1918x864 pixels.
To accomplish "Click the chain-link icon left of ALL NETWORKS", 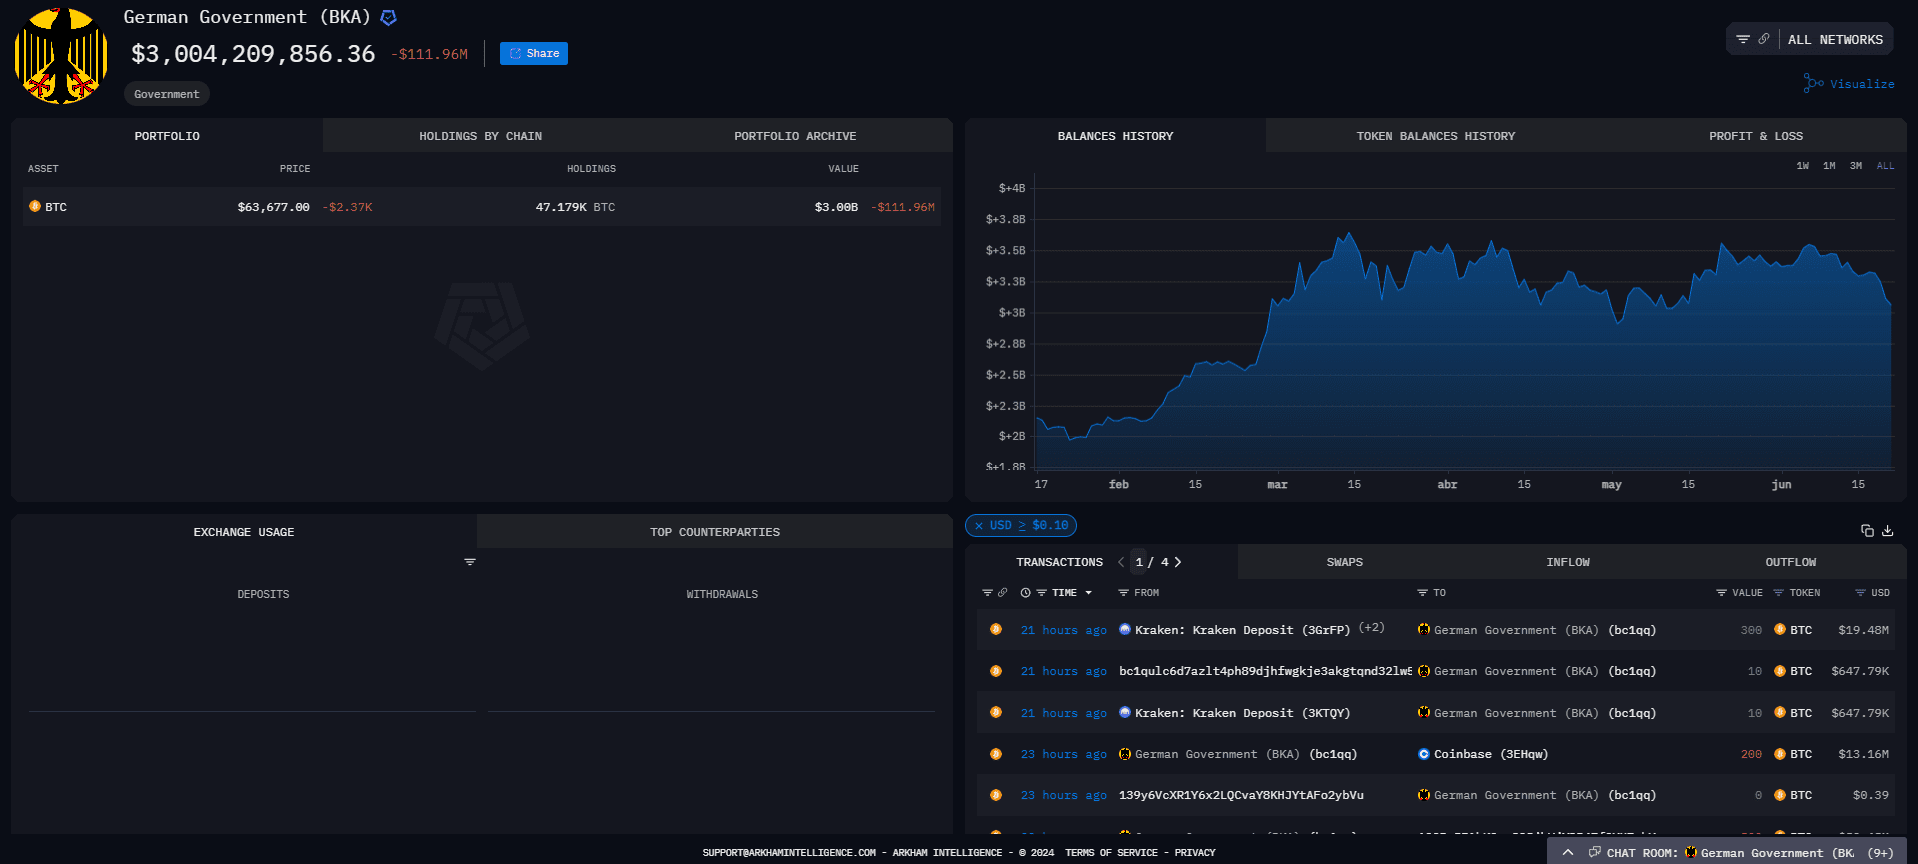I will [1764, 39].
